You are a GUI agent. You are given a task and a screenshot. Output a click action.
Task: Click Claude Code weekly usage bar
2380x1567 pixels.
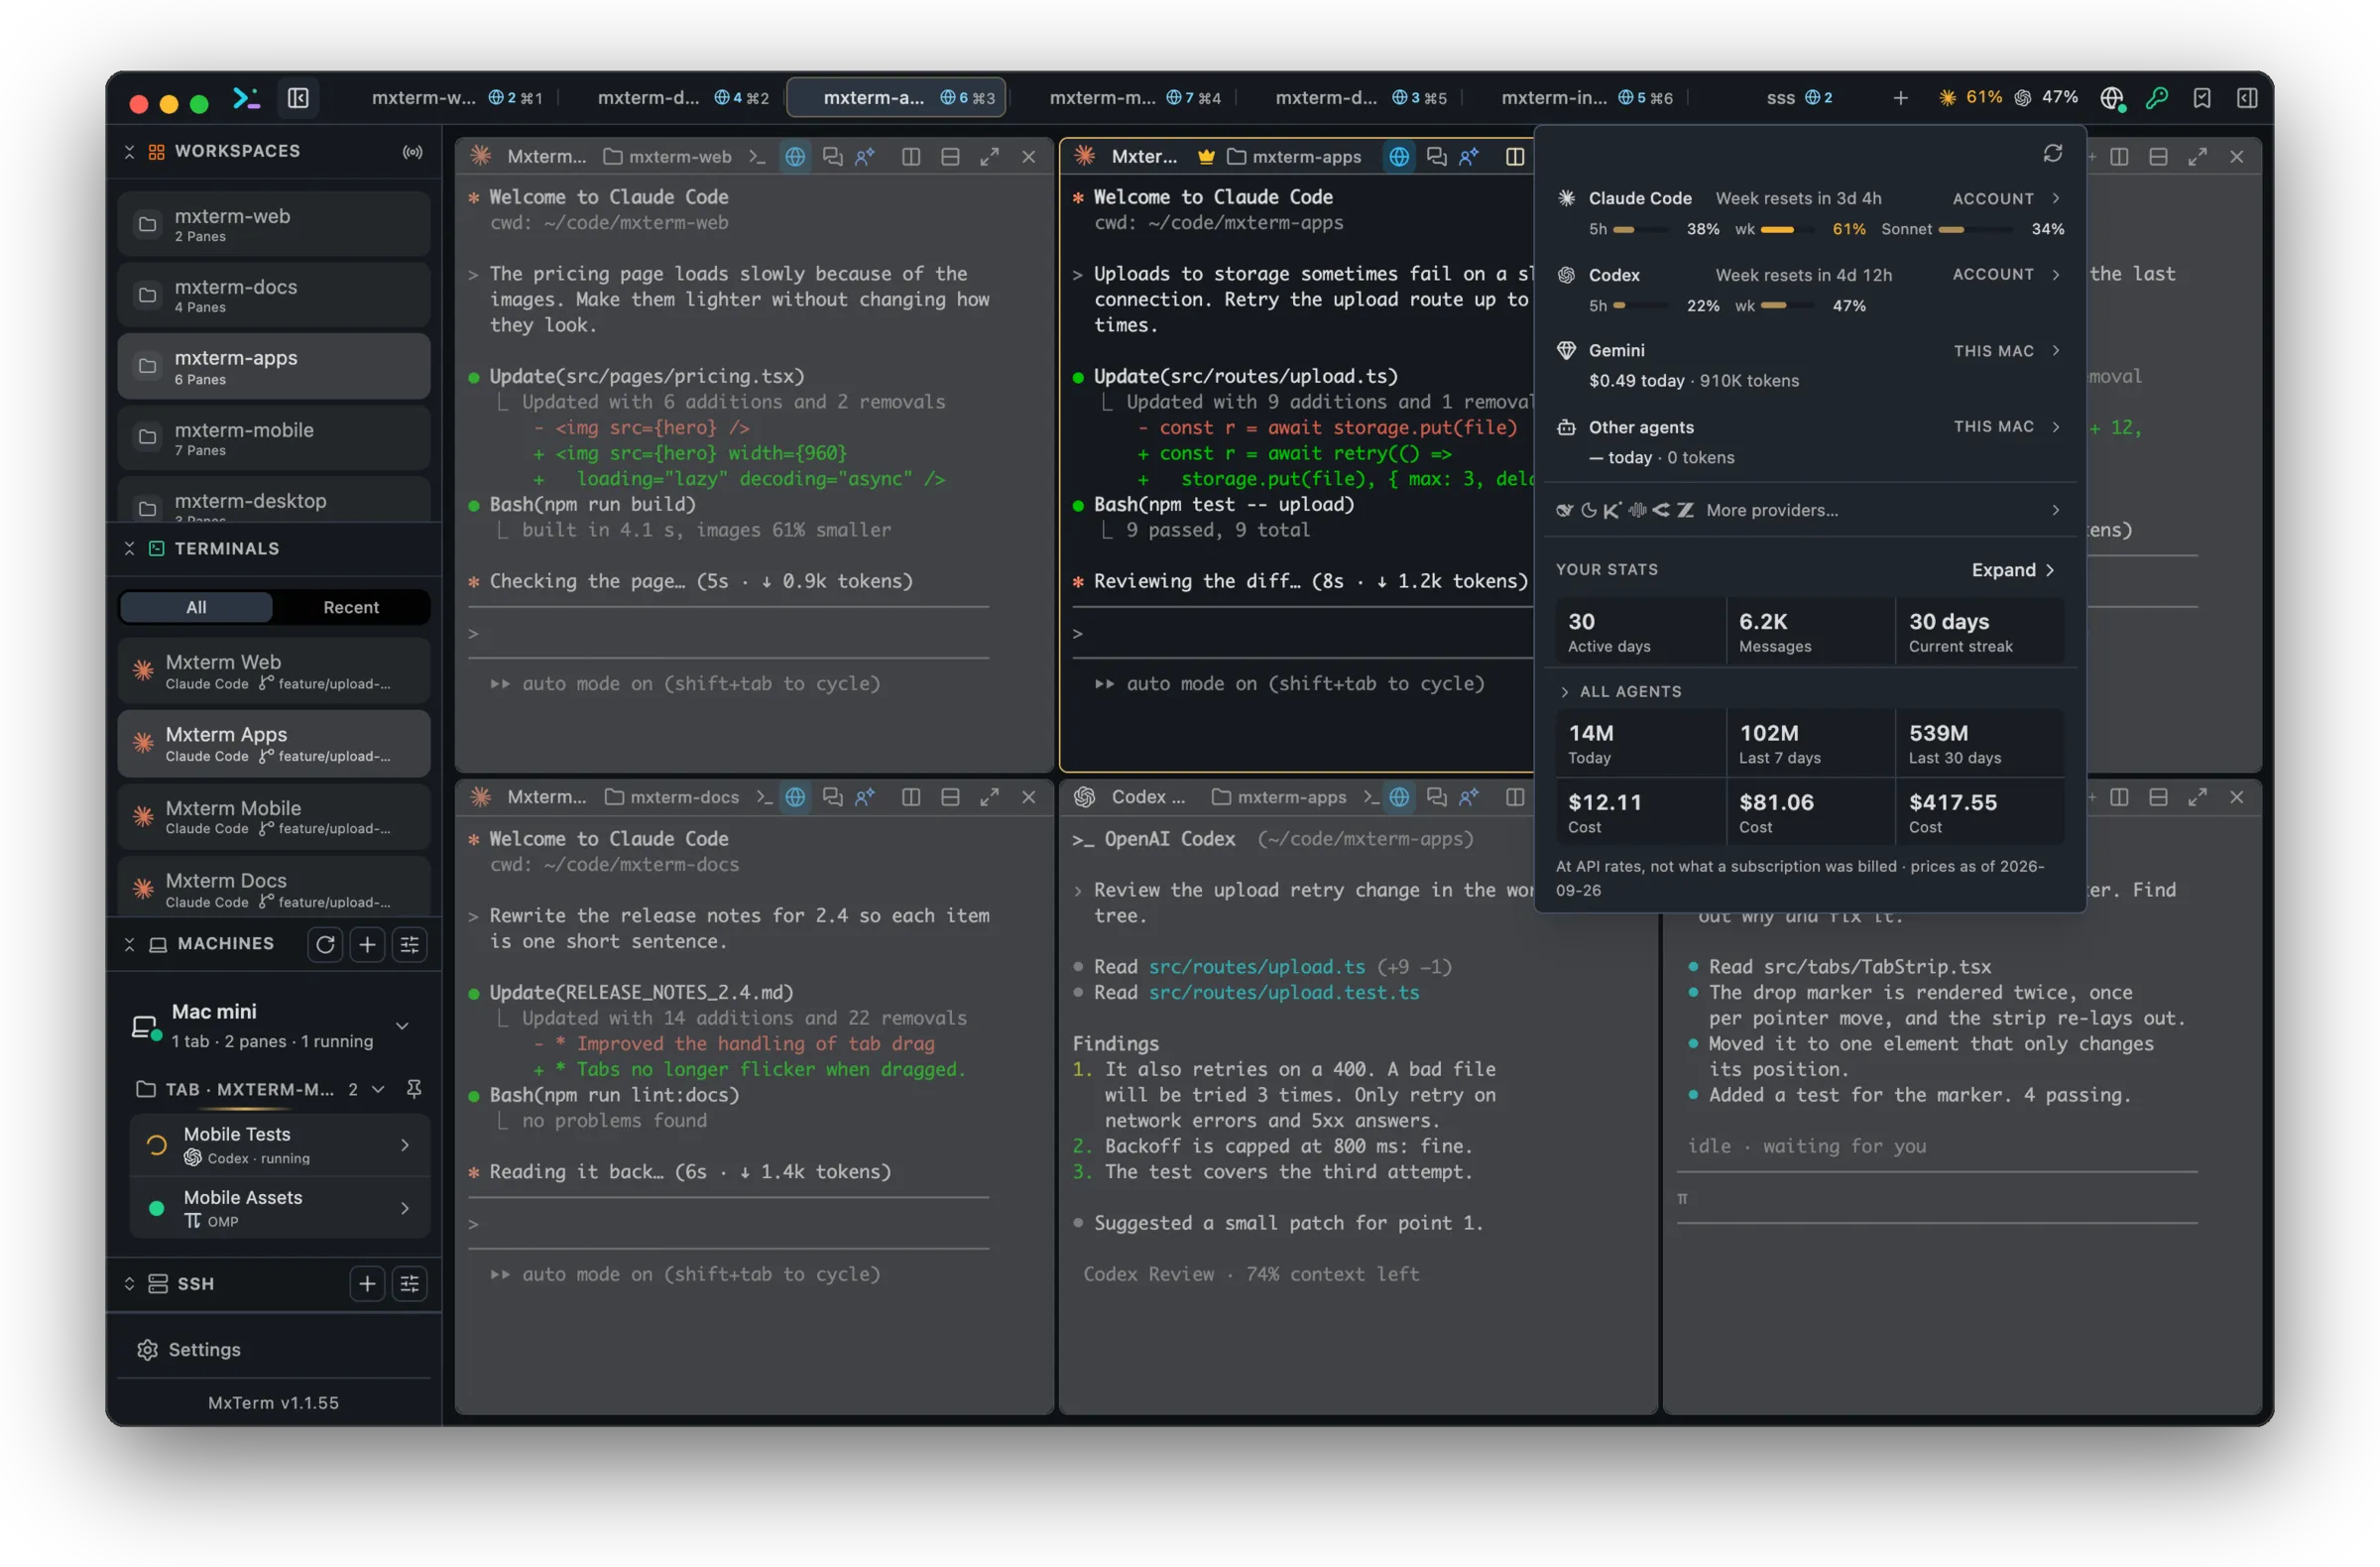(1786, 229)
